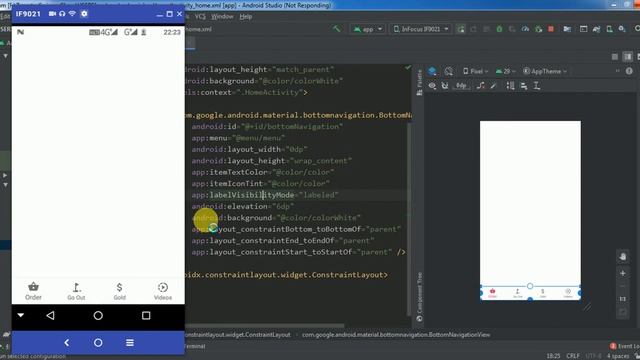This screenshot has height=360, width=640.
Task: Click the Pack layout icon
Action: click(x=511, y=86)
